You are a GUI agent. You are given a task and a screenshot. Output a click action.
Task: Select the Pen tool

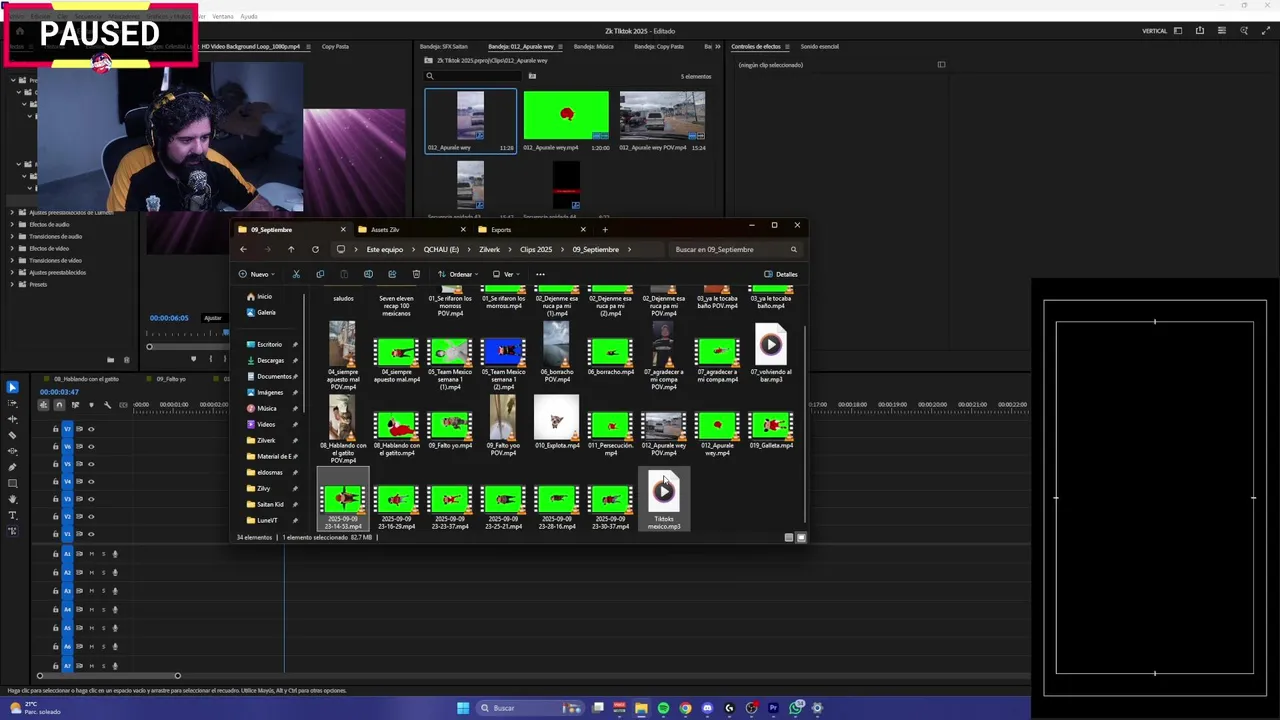point(13,467)
